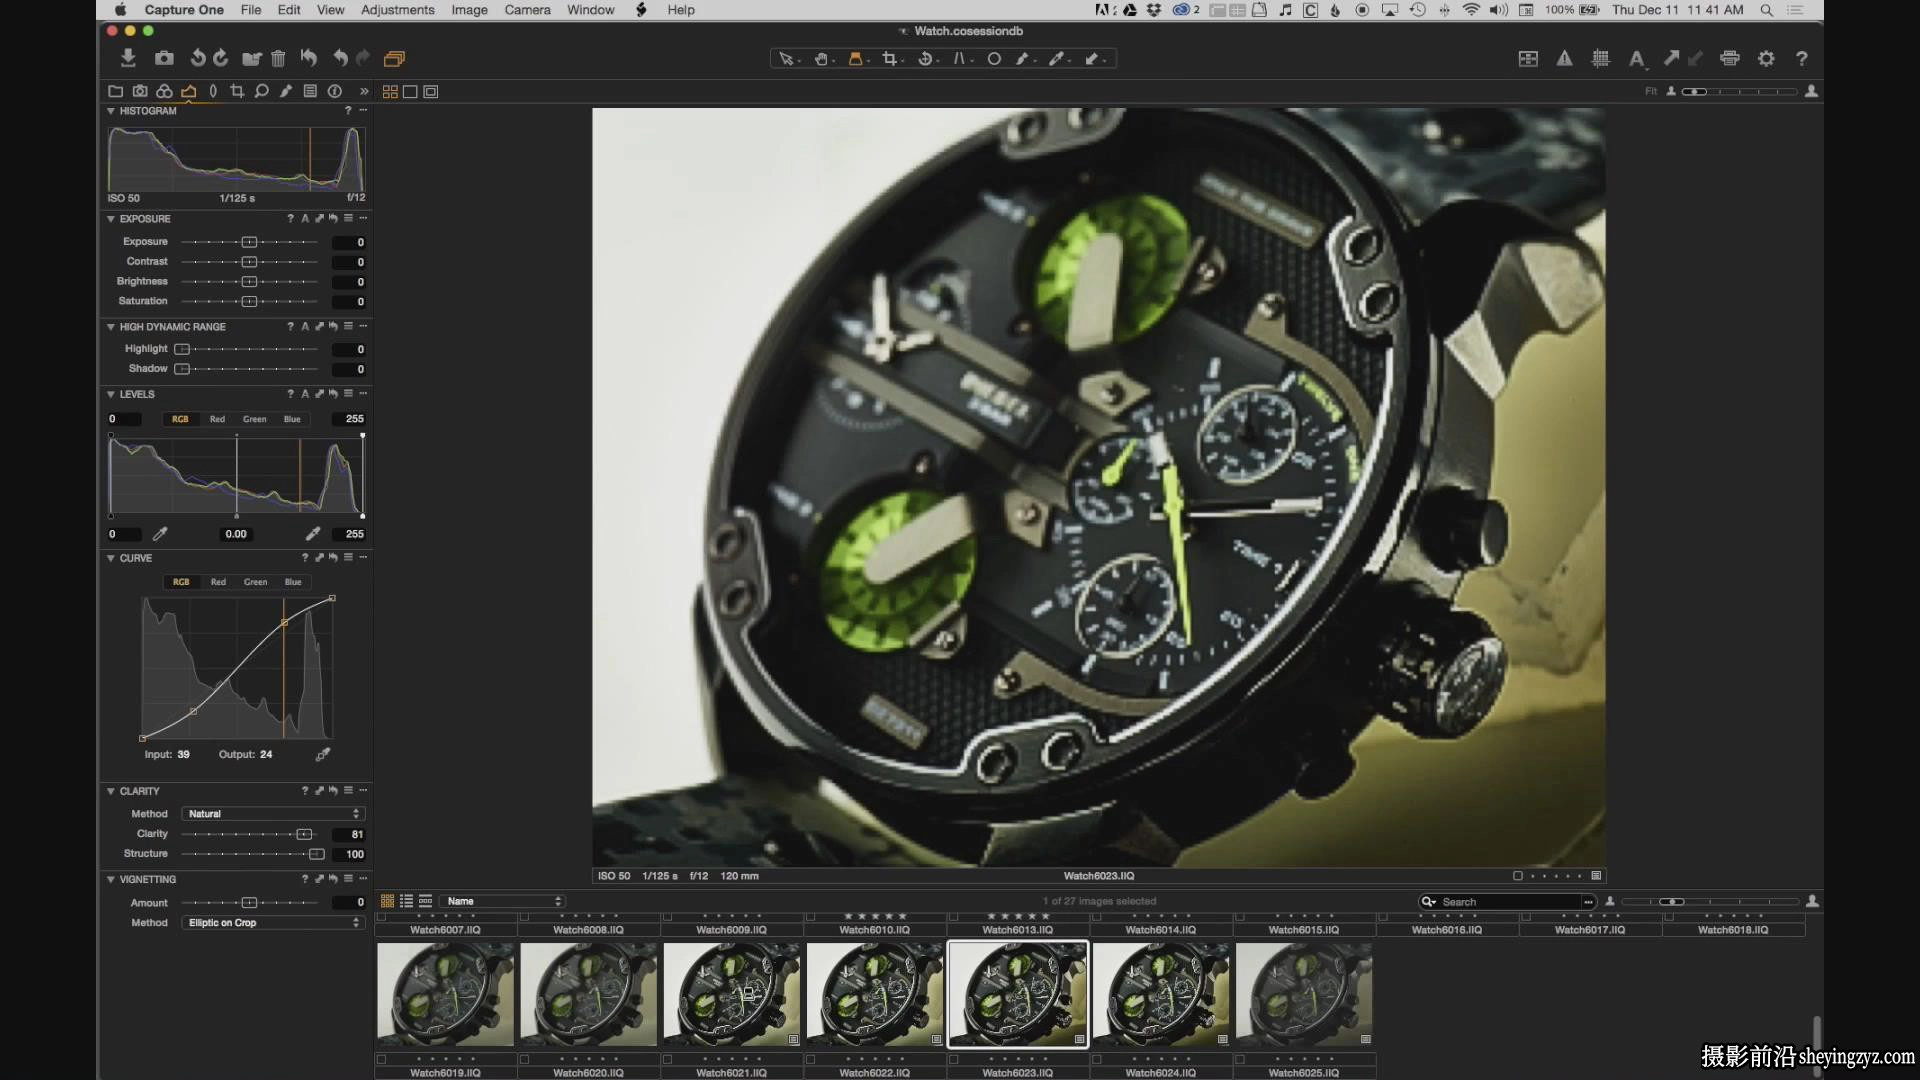
Task: Rotate the image left with counterclockwise icon
Action: (x=198, y=58)
